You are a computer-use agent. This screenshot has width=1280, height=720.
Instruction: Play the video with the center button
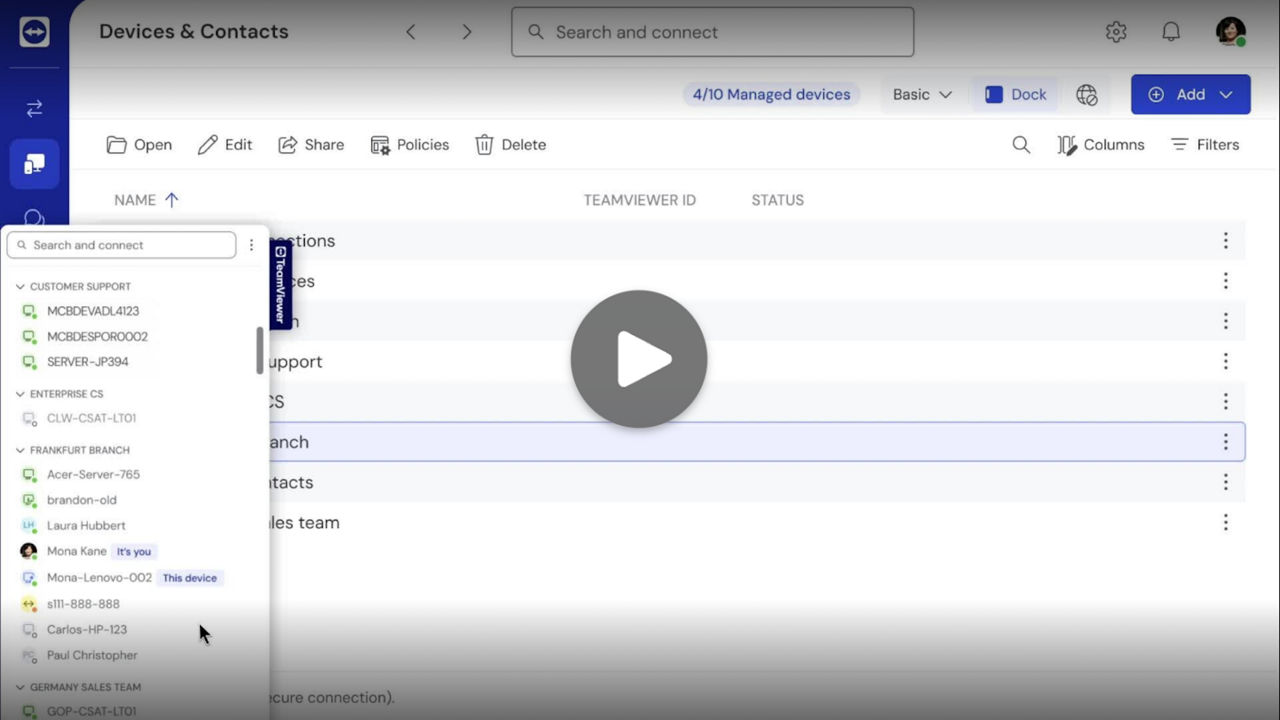[639, 359]
